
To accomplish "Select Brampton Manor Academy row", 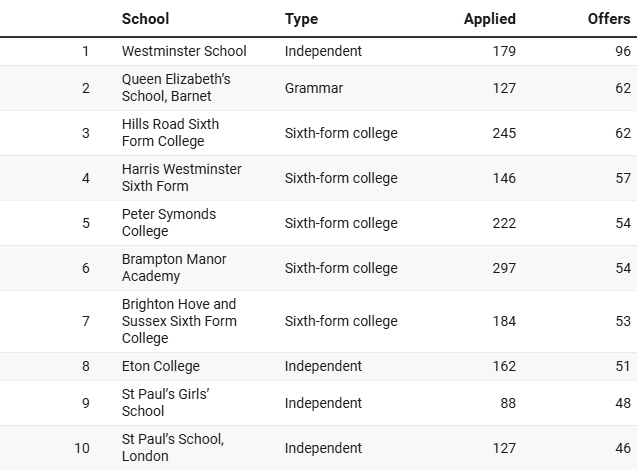I will [318, 268].
